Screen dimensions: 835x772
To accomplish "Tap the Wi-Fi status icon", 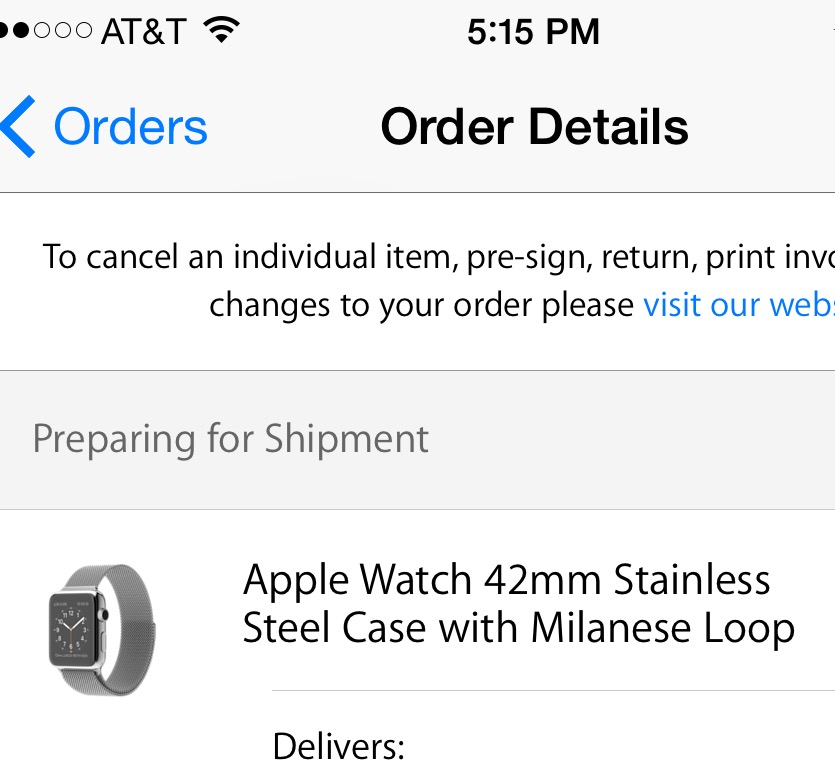I will point(222,30).
